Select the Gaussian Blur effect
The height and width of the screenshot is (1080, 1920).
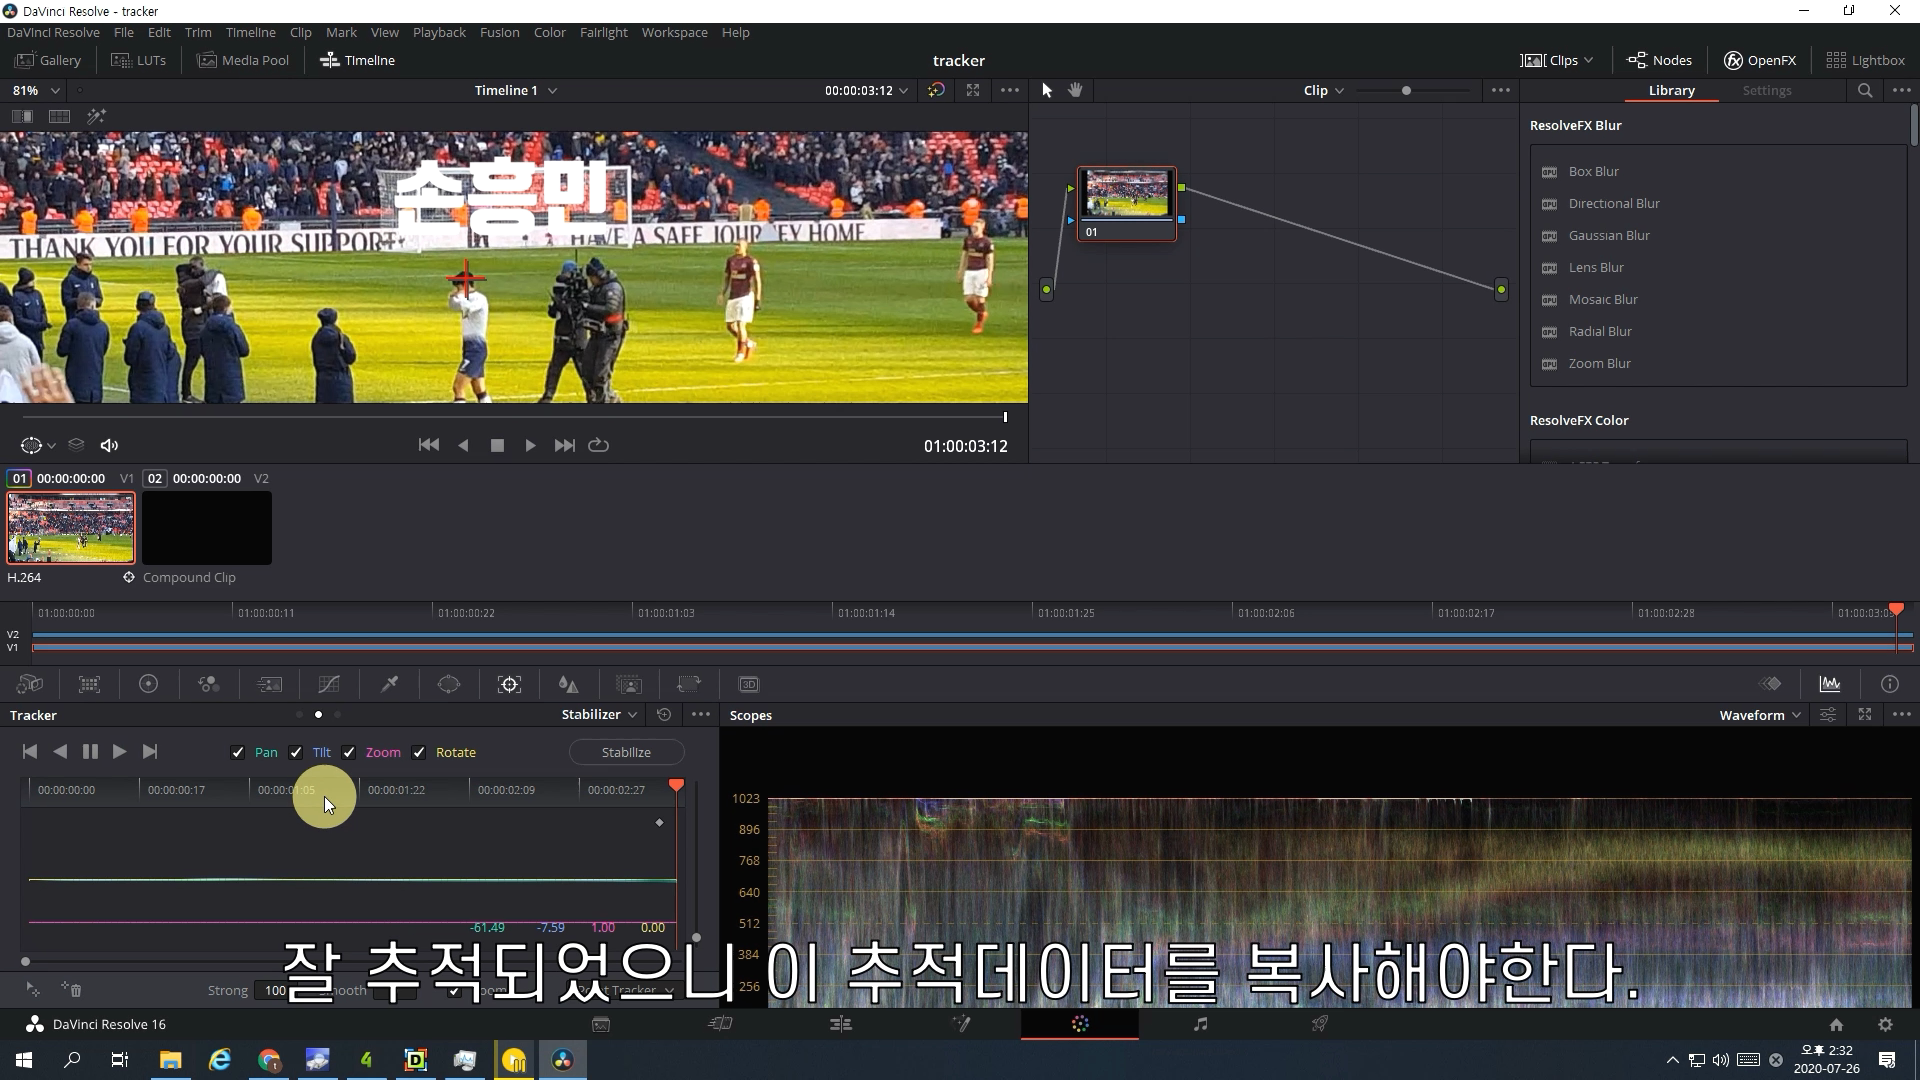tap(1609, 235)
